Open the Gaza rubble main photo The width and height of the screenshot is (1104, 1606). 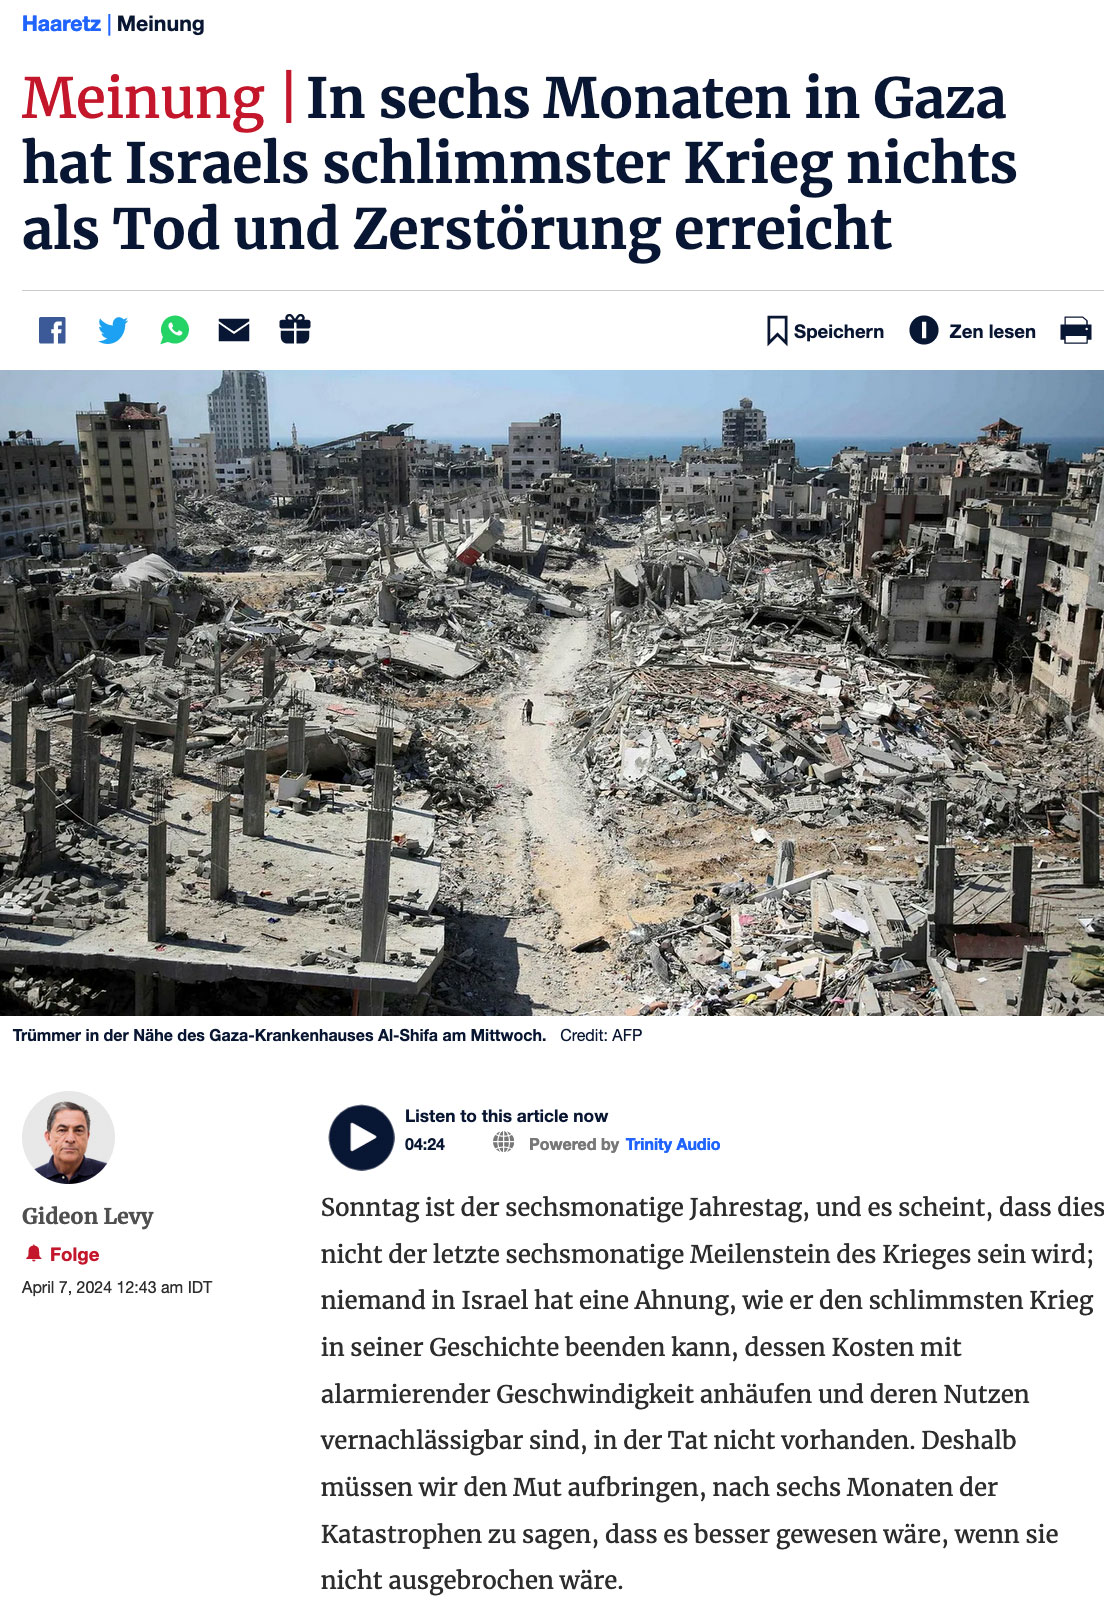click(552, 693)
